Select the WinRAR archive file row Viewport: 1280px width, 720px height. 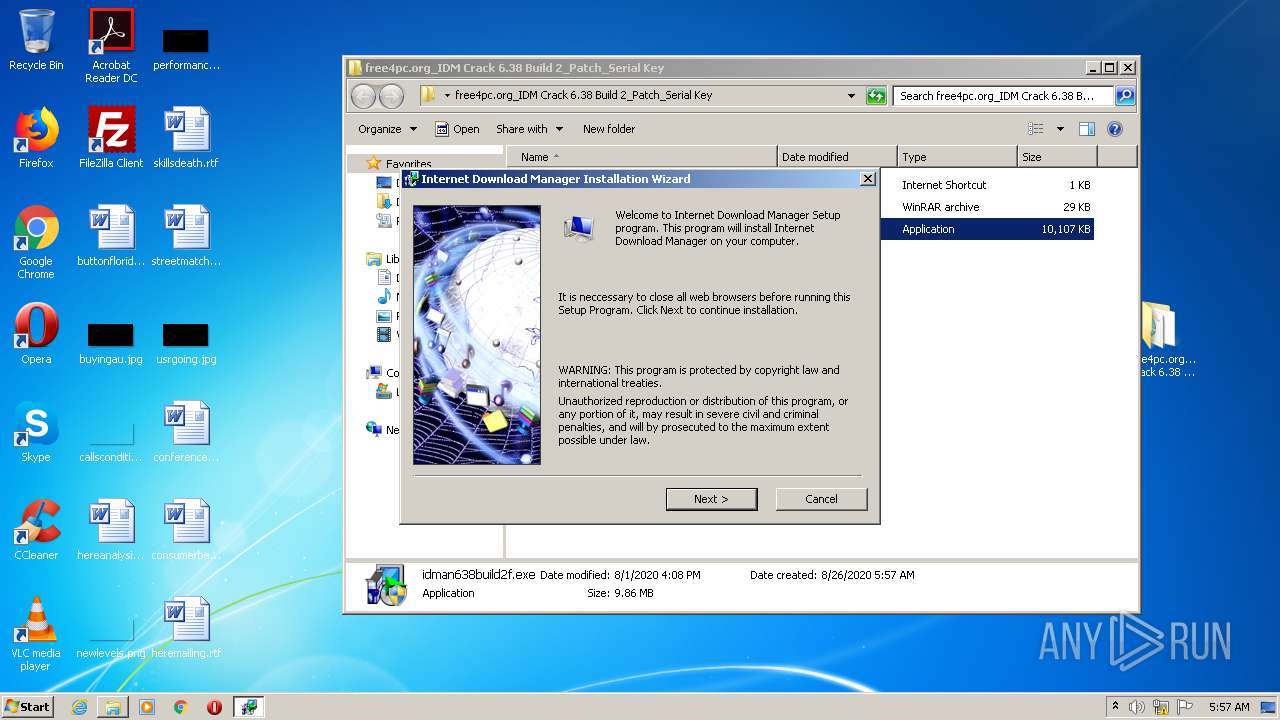(x=987, y=207)
